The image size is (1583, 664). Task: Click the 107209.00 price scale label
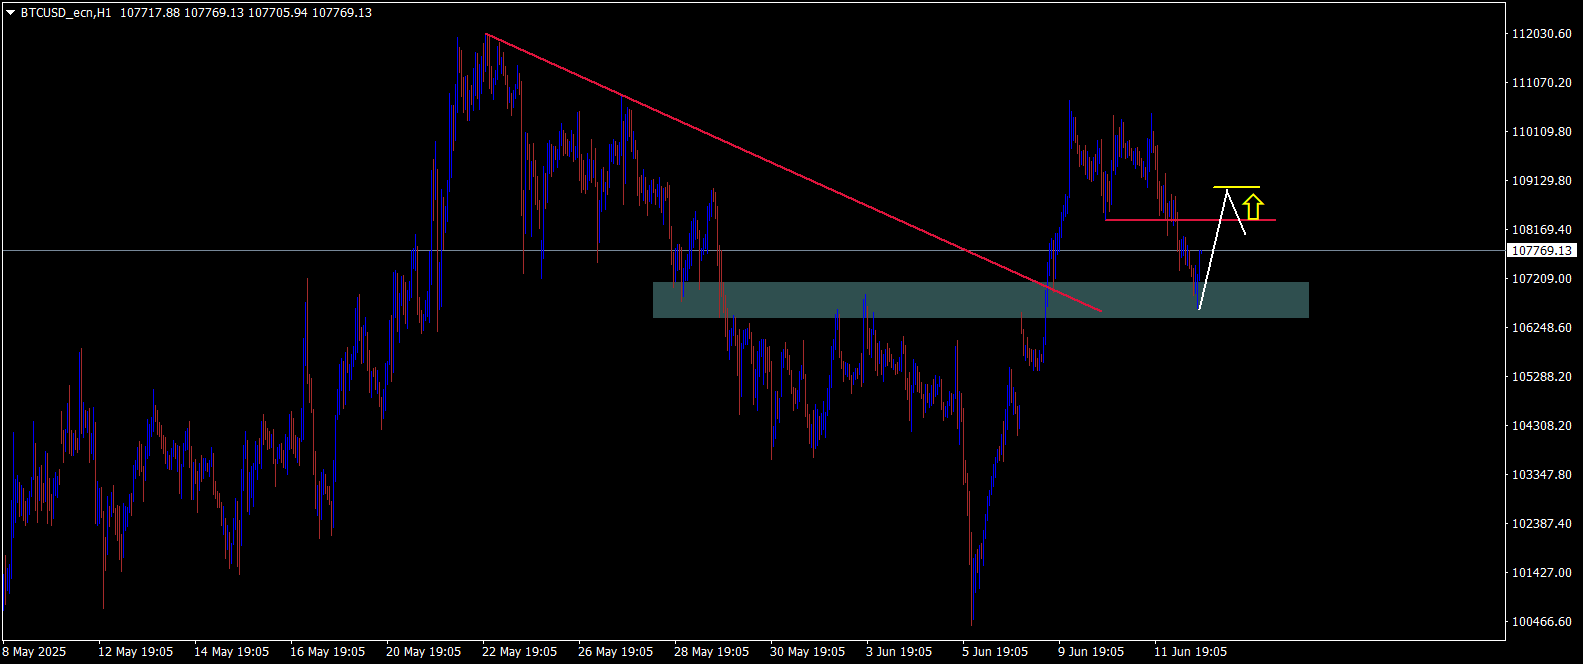click(1541, 279)
